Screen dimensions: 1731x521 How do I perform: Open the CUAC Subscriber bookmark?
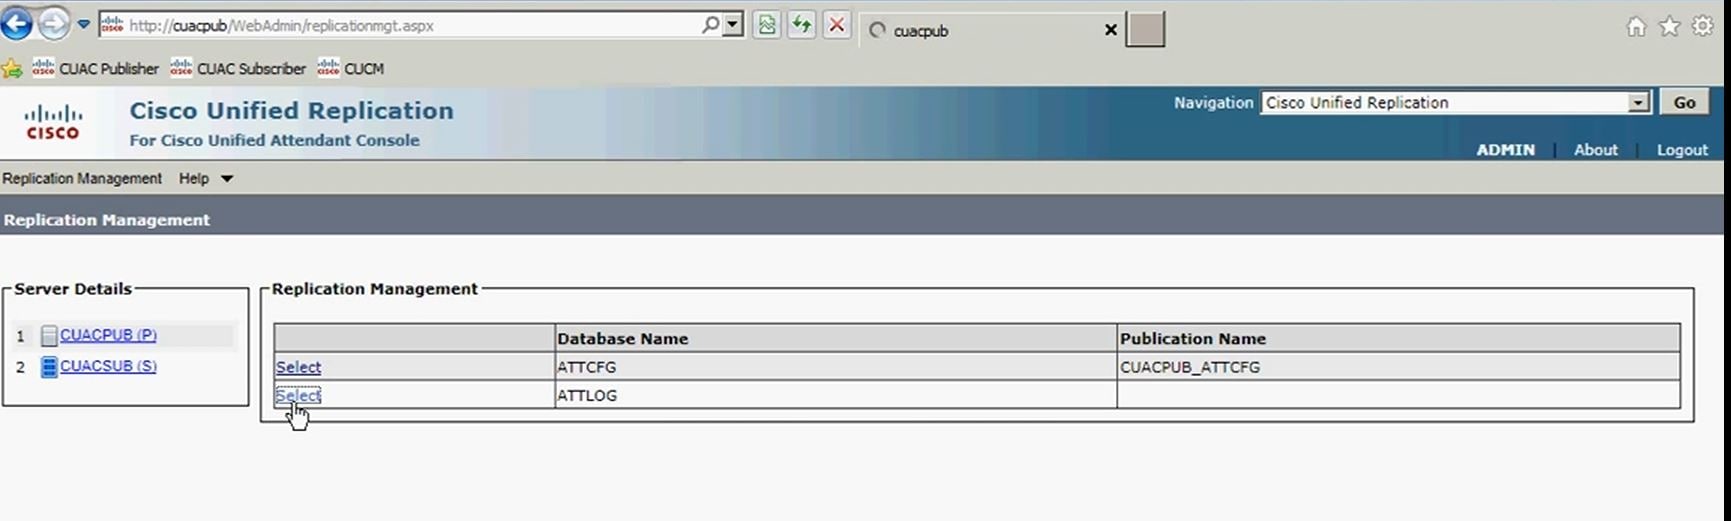238,68
